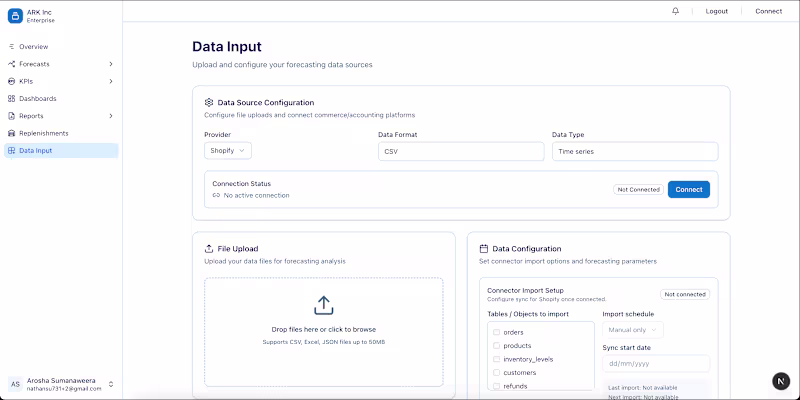The image size is (800, 400).
Task: Click the File Upload header icon
Action: coord(209,249)
